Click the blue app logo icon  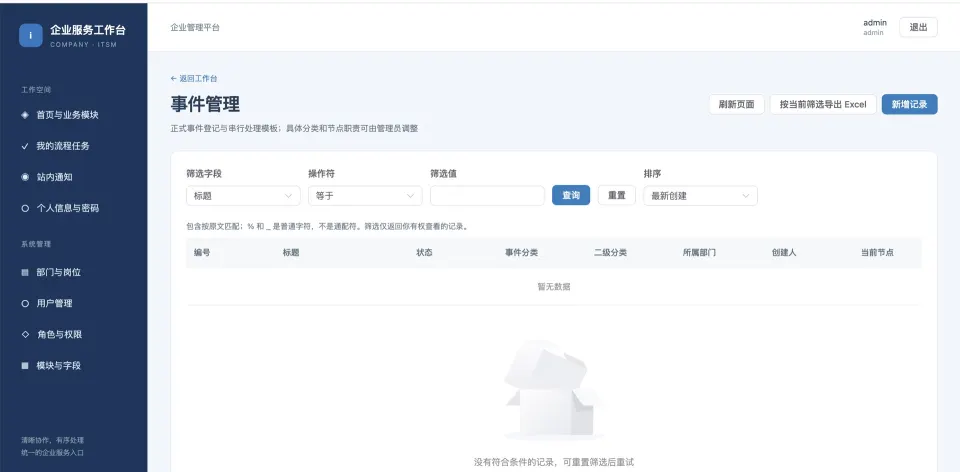[31, 36]
